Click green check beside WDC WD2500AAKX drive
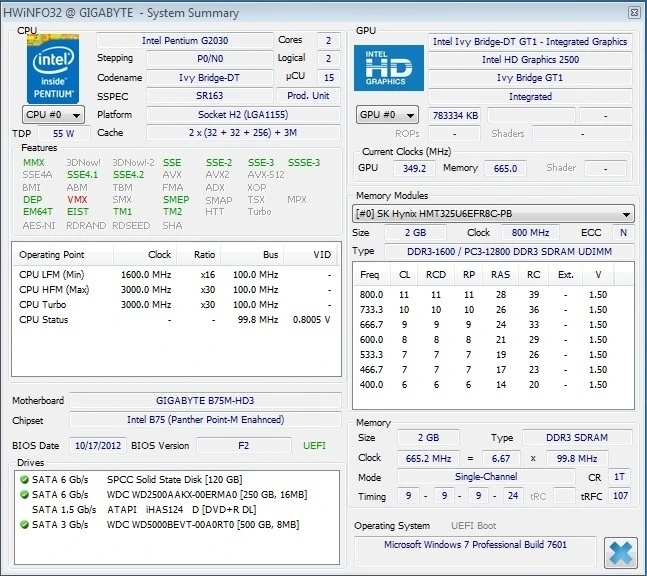The width and height of the screenshot is (647, 576). tap(24, 494)
